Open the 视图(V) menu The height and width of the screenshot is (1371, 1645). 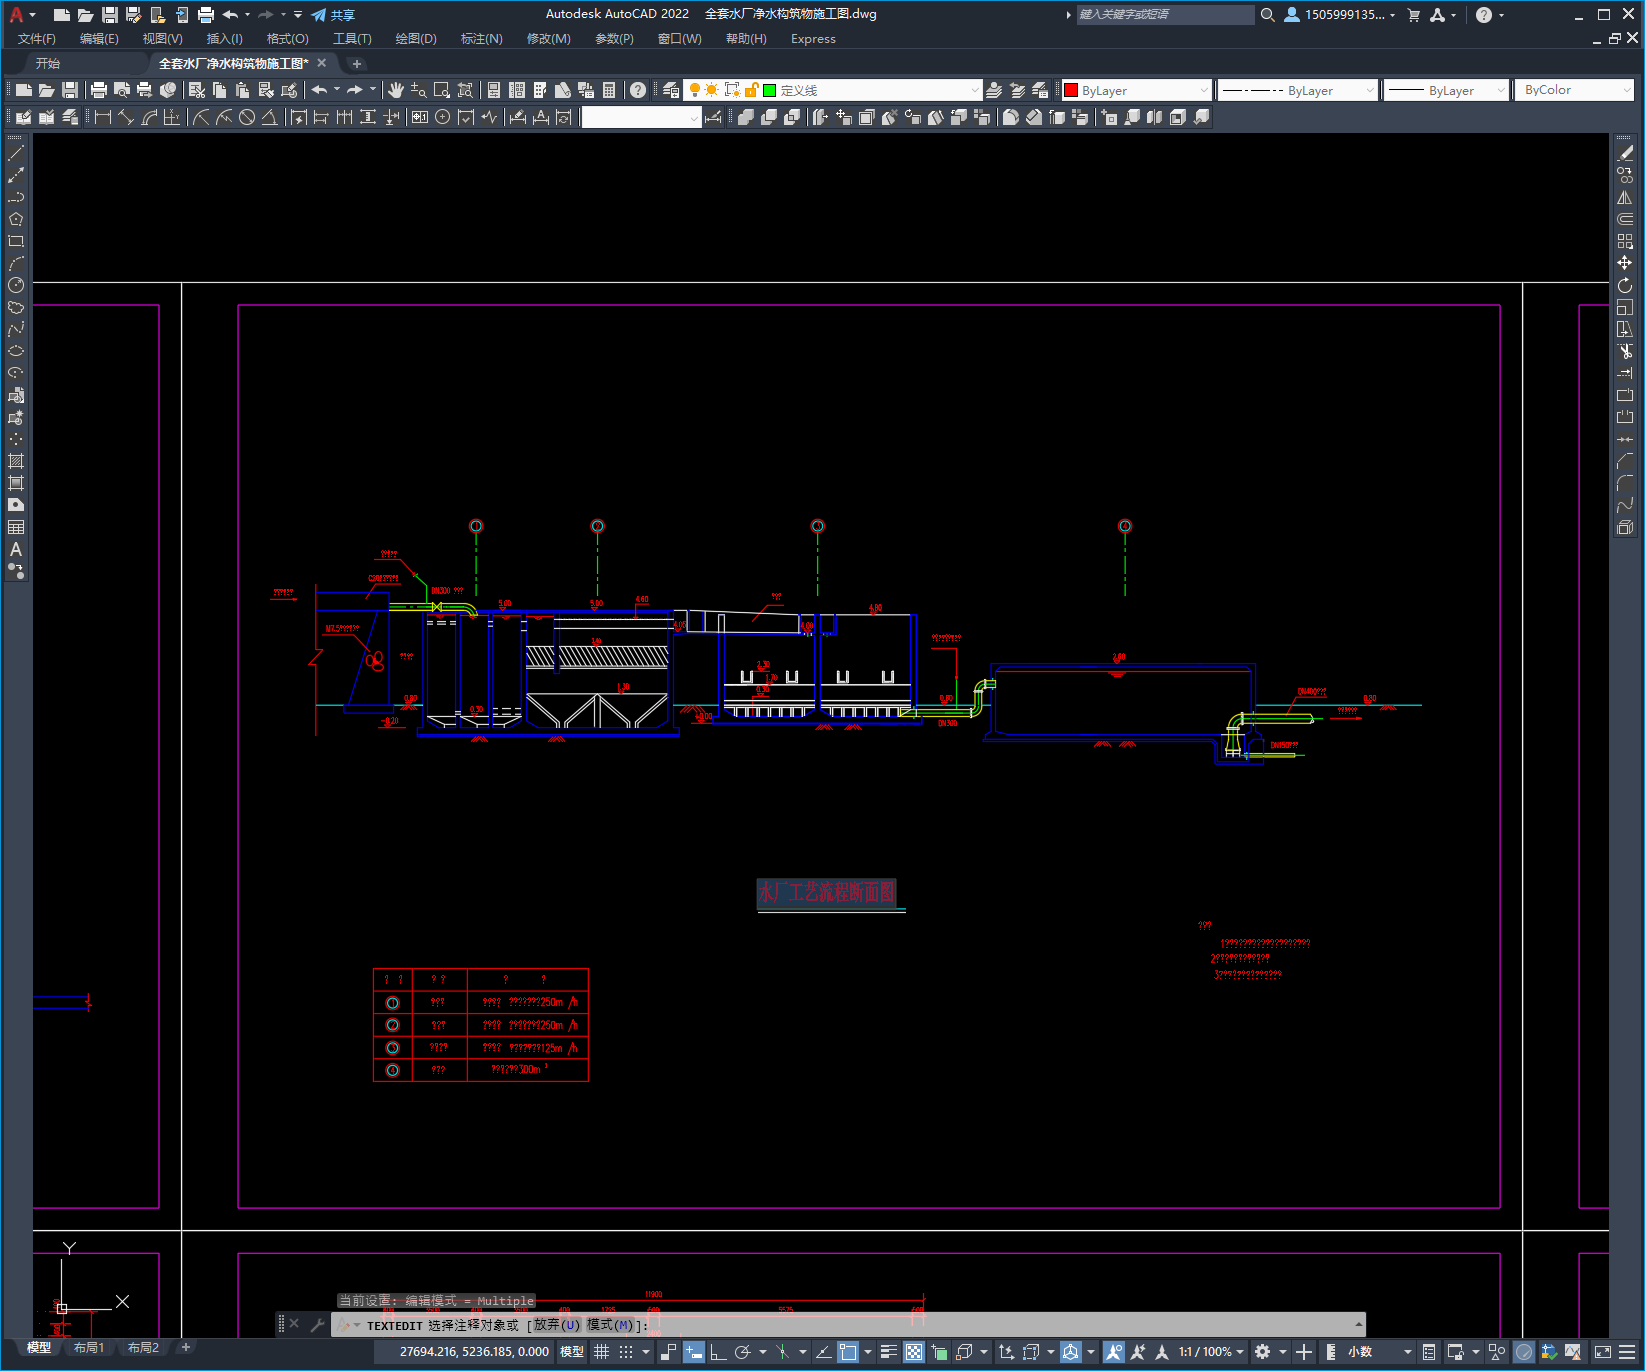pos(162,39)
